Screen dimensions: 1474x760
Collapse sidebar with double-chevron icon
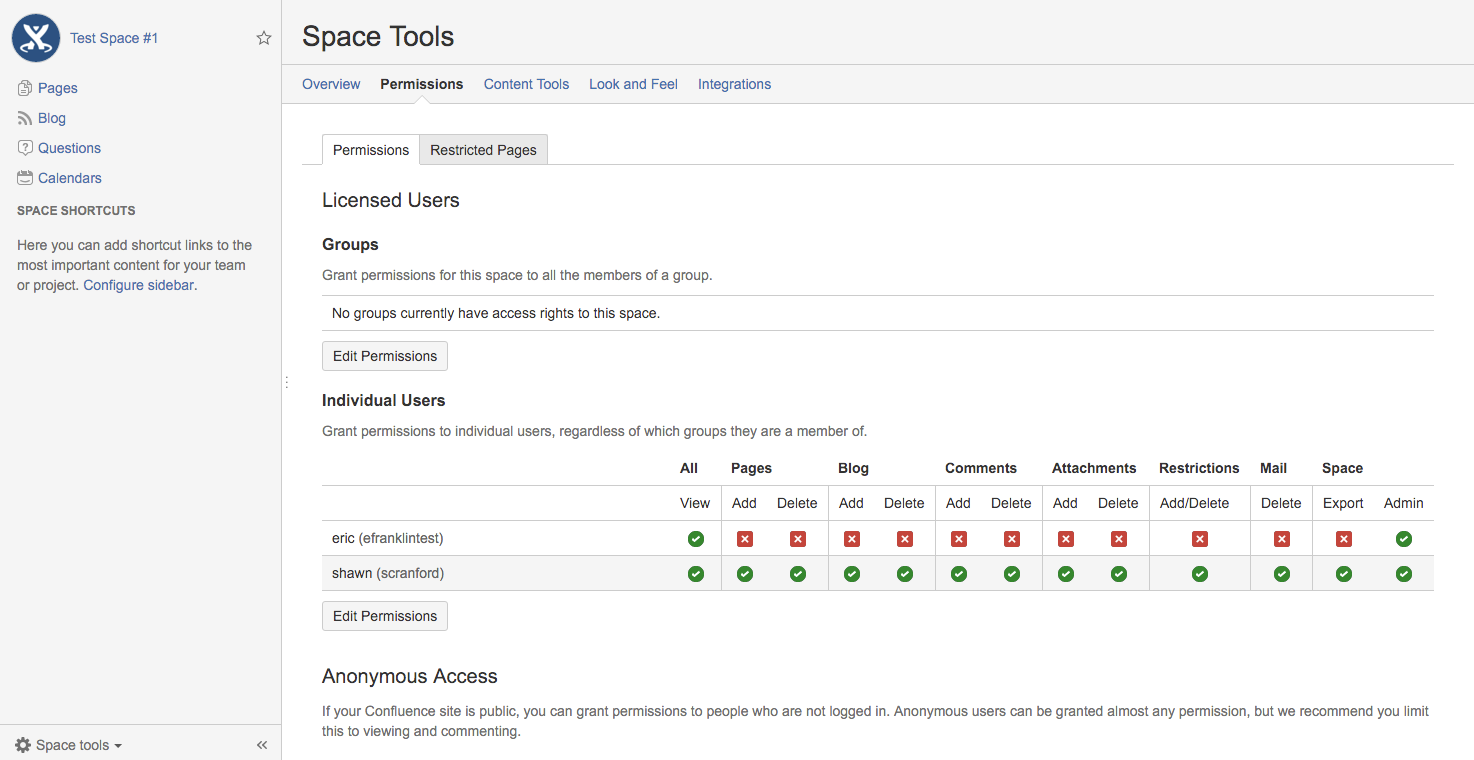(x=262, y=745)
